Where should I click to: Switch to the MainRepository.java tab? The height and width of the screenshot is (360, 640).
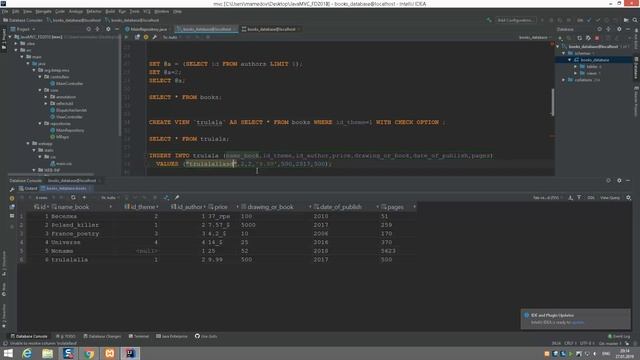(x=146, y=29)
